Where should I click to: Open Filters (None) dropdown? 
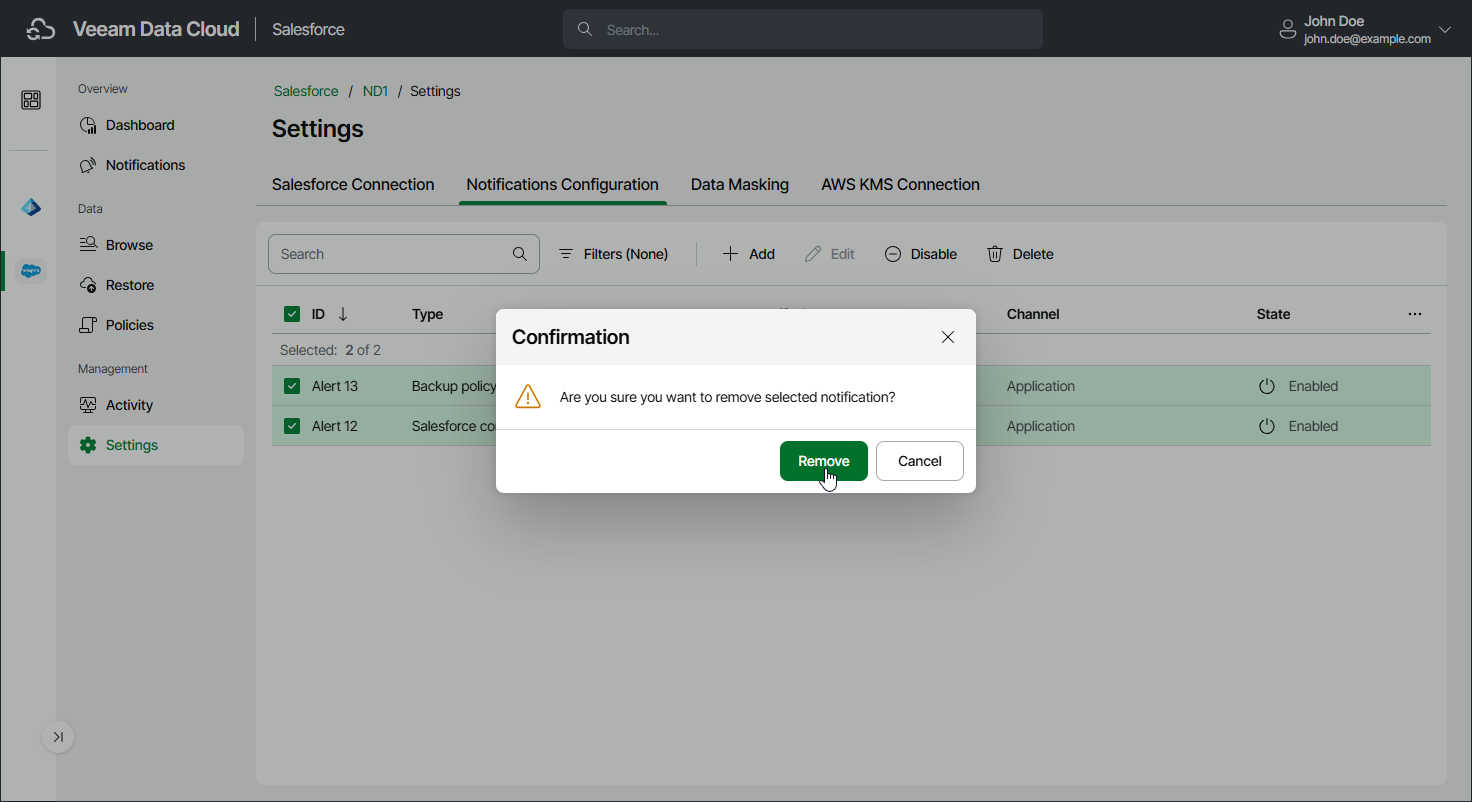(613, 254)
